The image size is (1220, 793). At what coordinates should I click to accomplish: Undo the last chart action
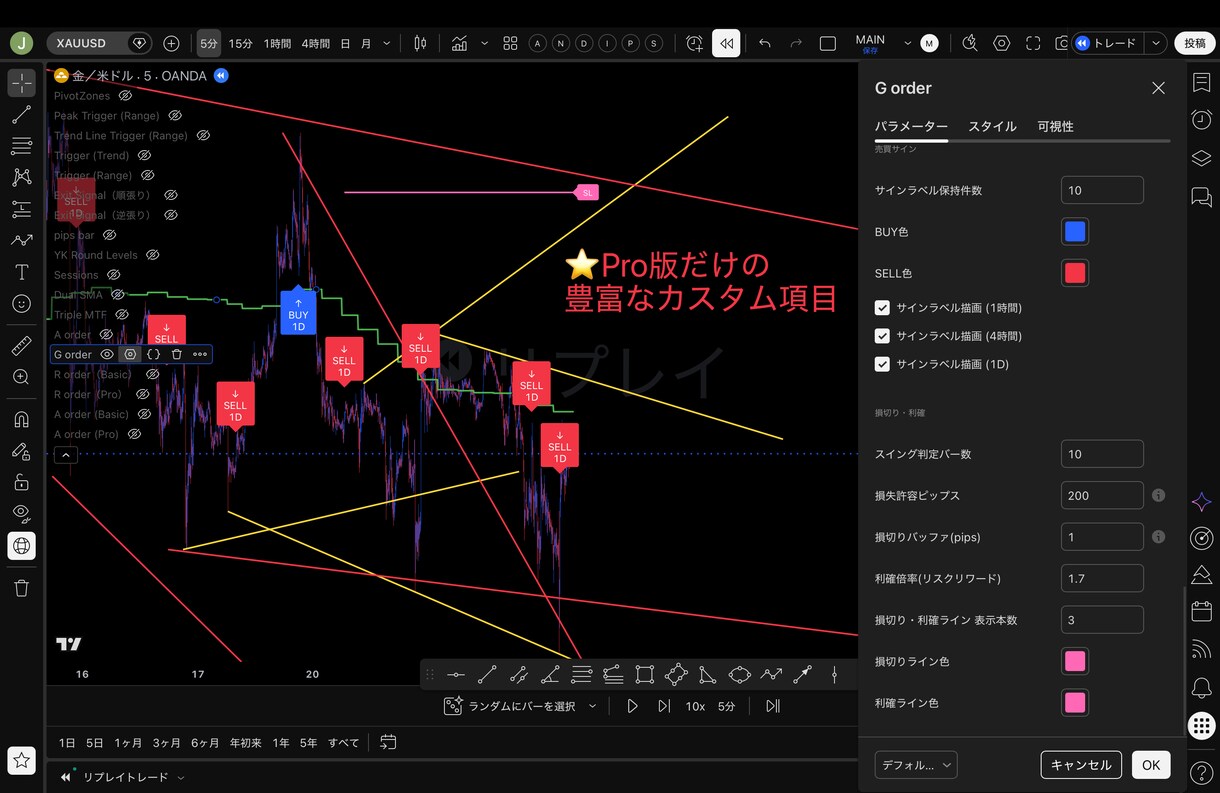pos(765,43)
